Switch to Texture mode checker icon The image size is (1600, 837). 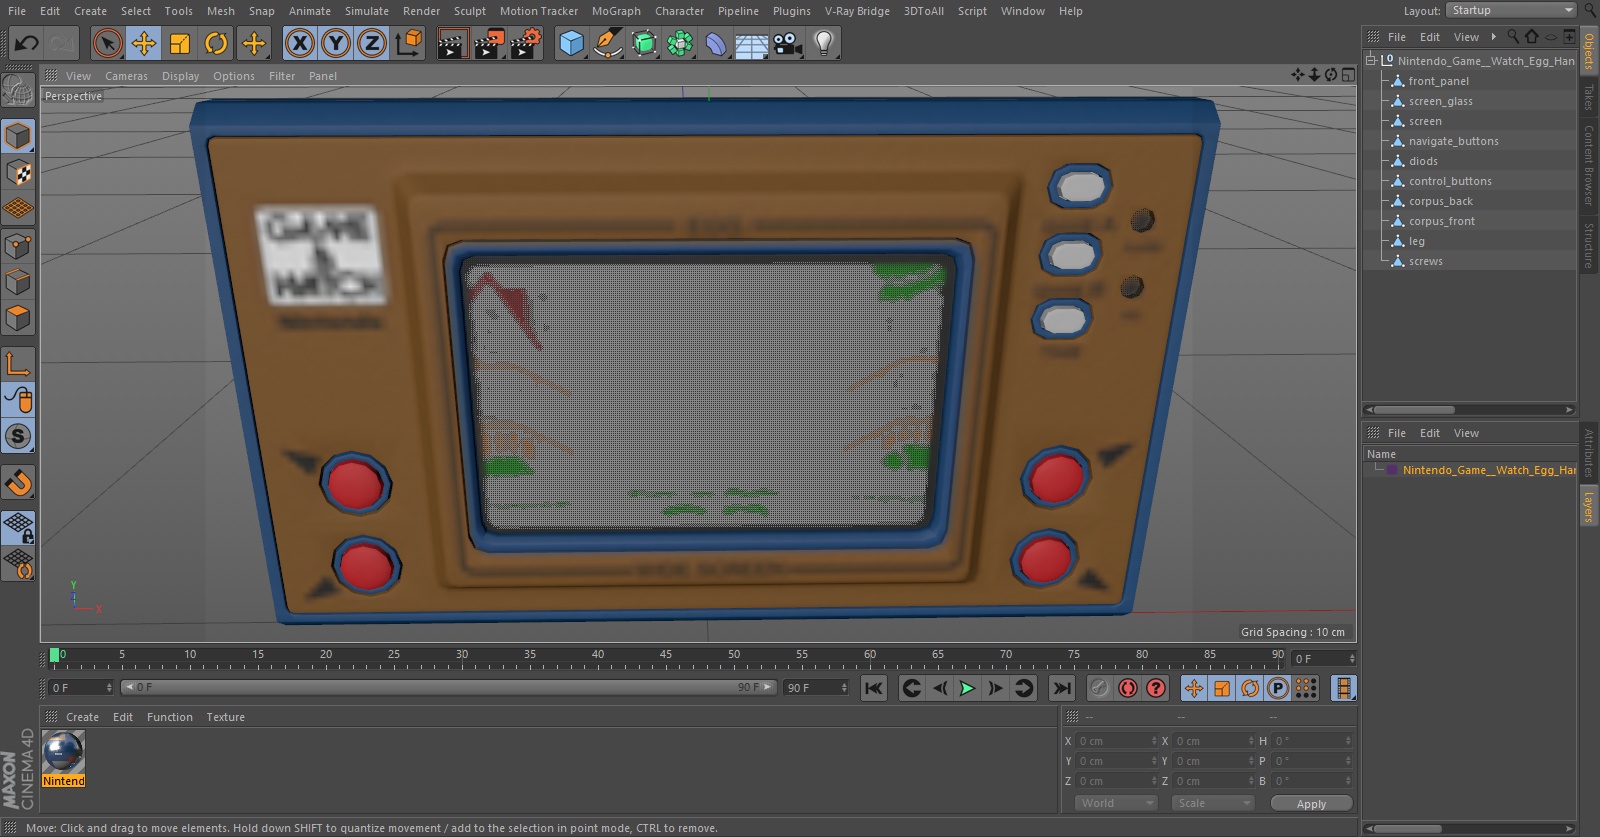pyautogui.click(x=18, y=173)
